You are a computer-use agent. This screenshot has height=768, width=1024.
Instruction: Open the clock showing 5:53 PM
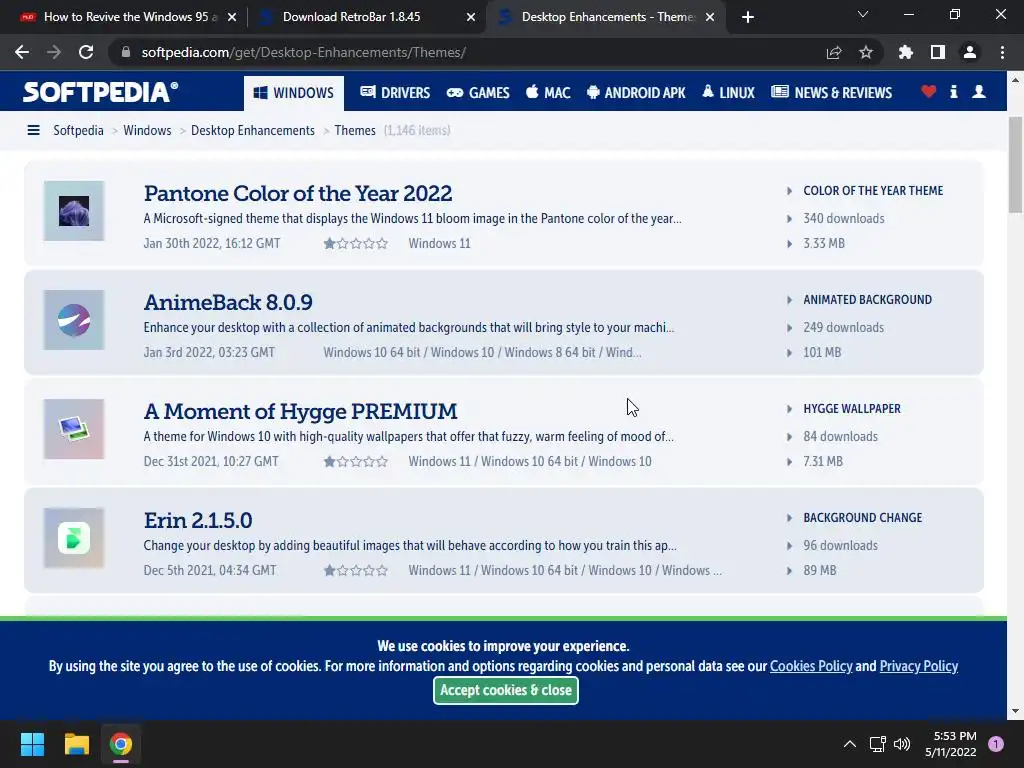point(950,744)
